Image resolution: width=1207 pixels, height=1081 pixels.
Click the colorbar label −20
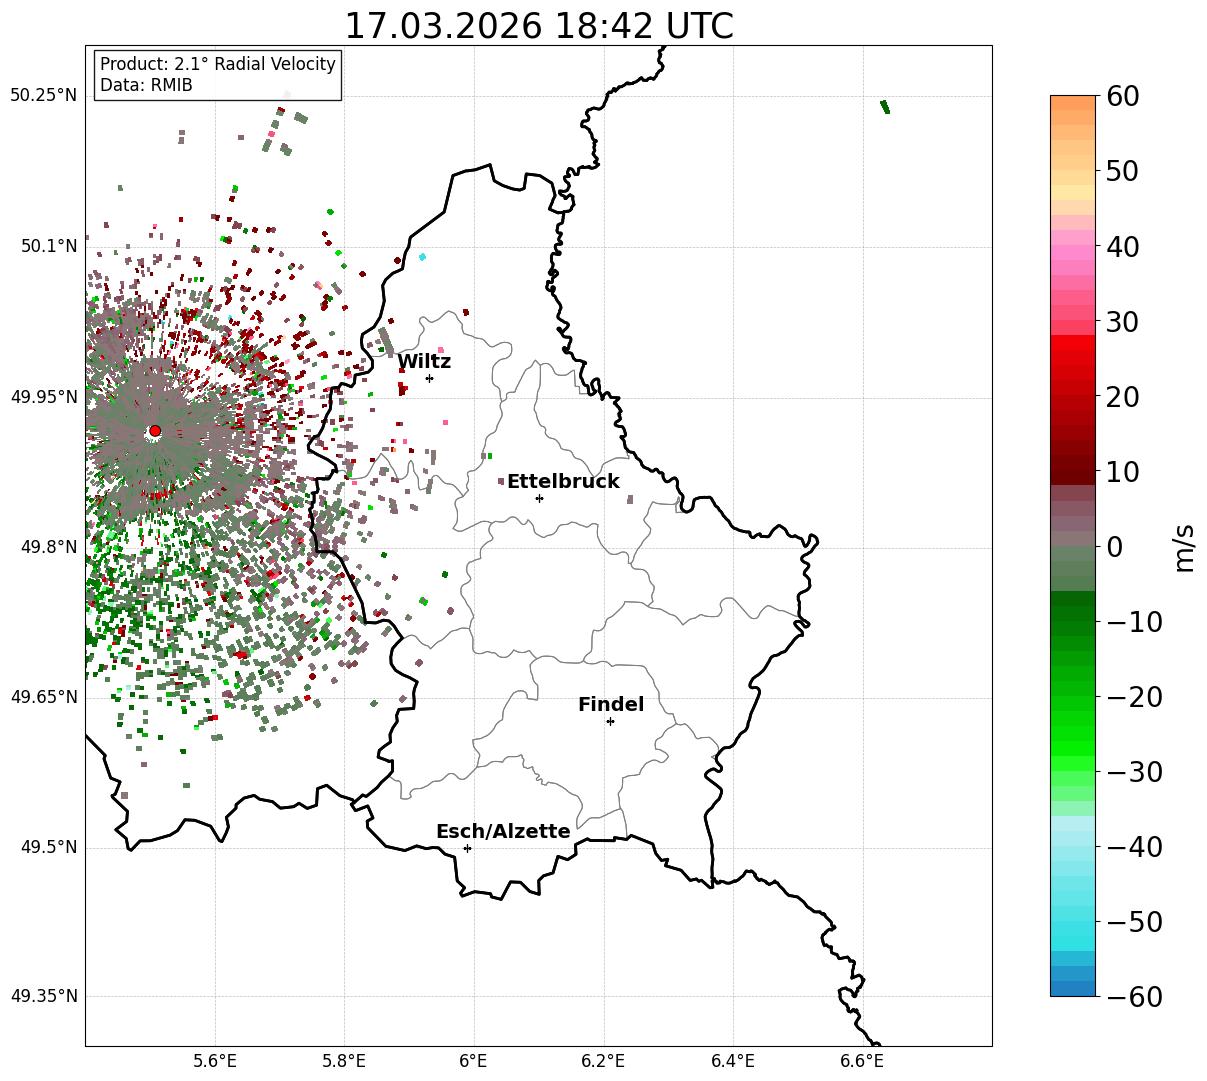tap(1133, 696)
